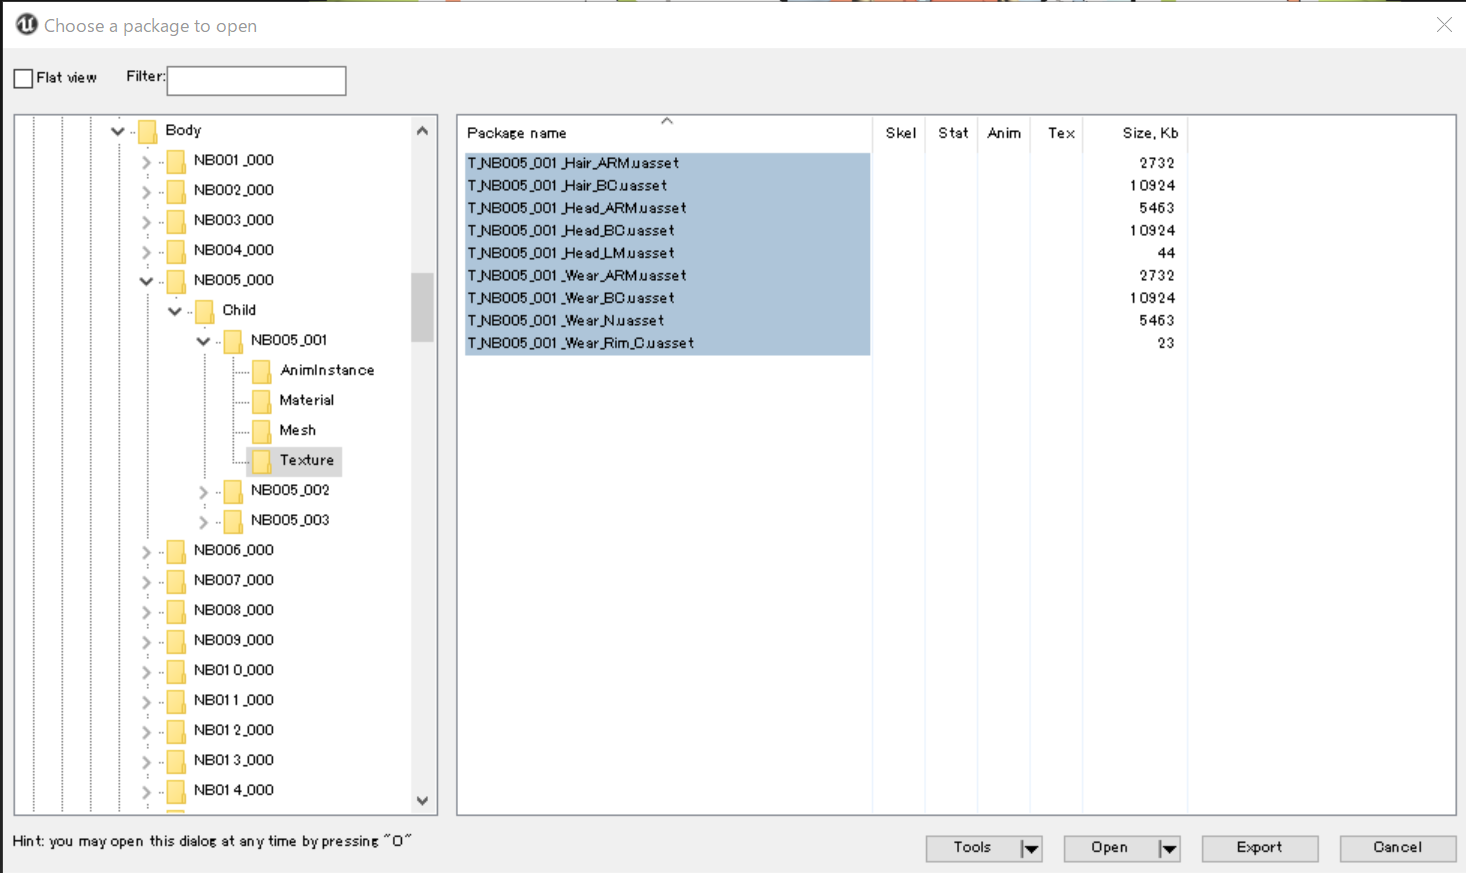1466x873 pixels.
Task: Click the NB012_000 folder icon
Action: [176, 731]
